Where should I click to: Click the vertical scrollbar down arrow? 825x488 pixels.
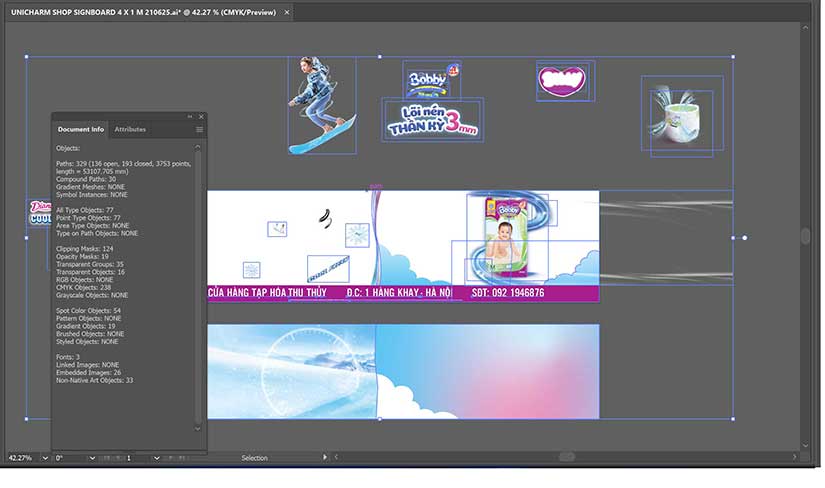pos(805,445)
